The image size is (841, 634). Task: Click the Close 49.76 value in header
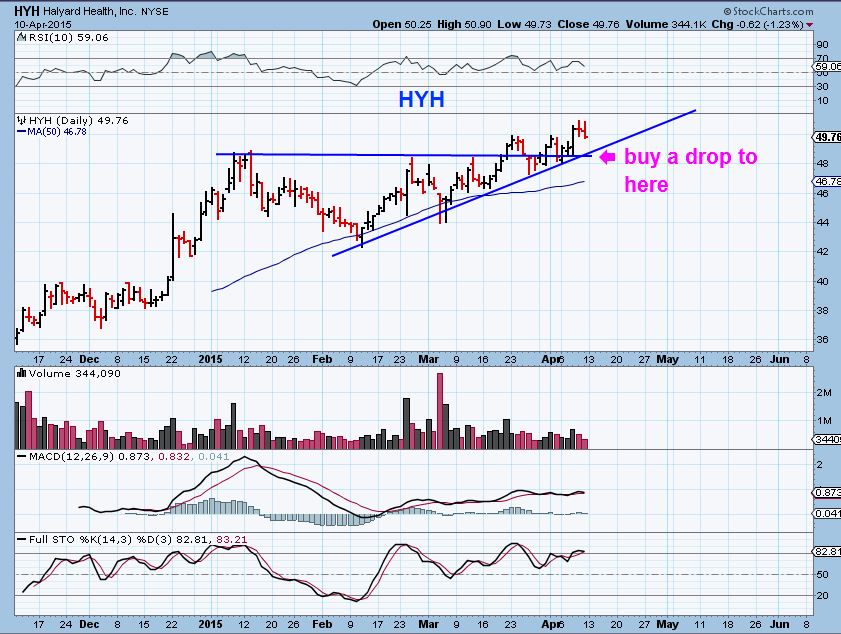[588, 24]
